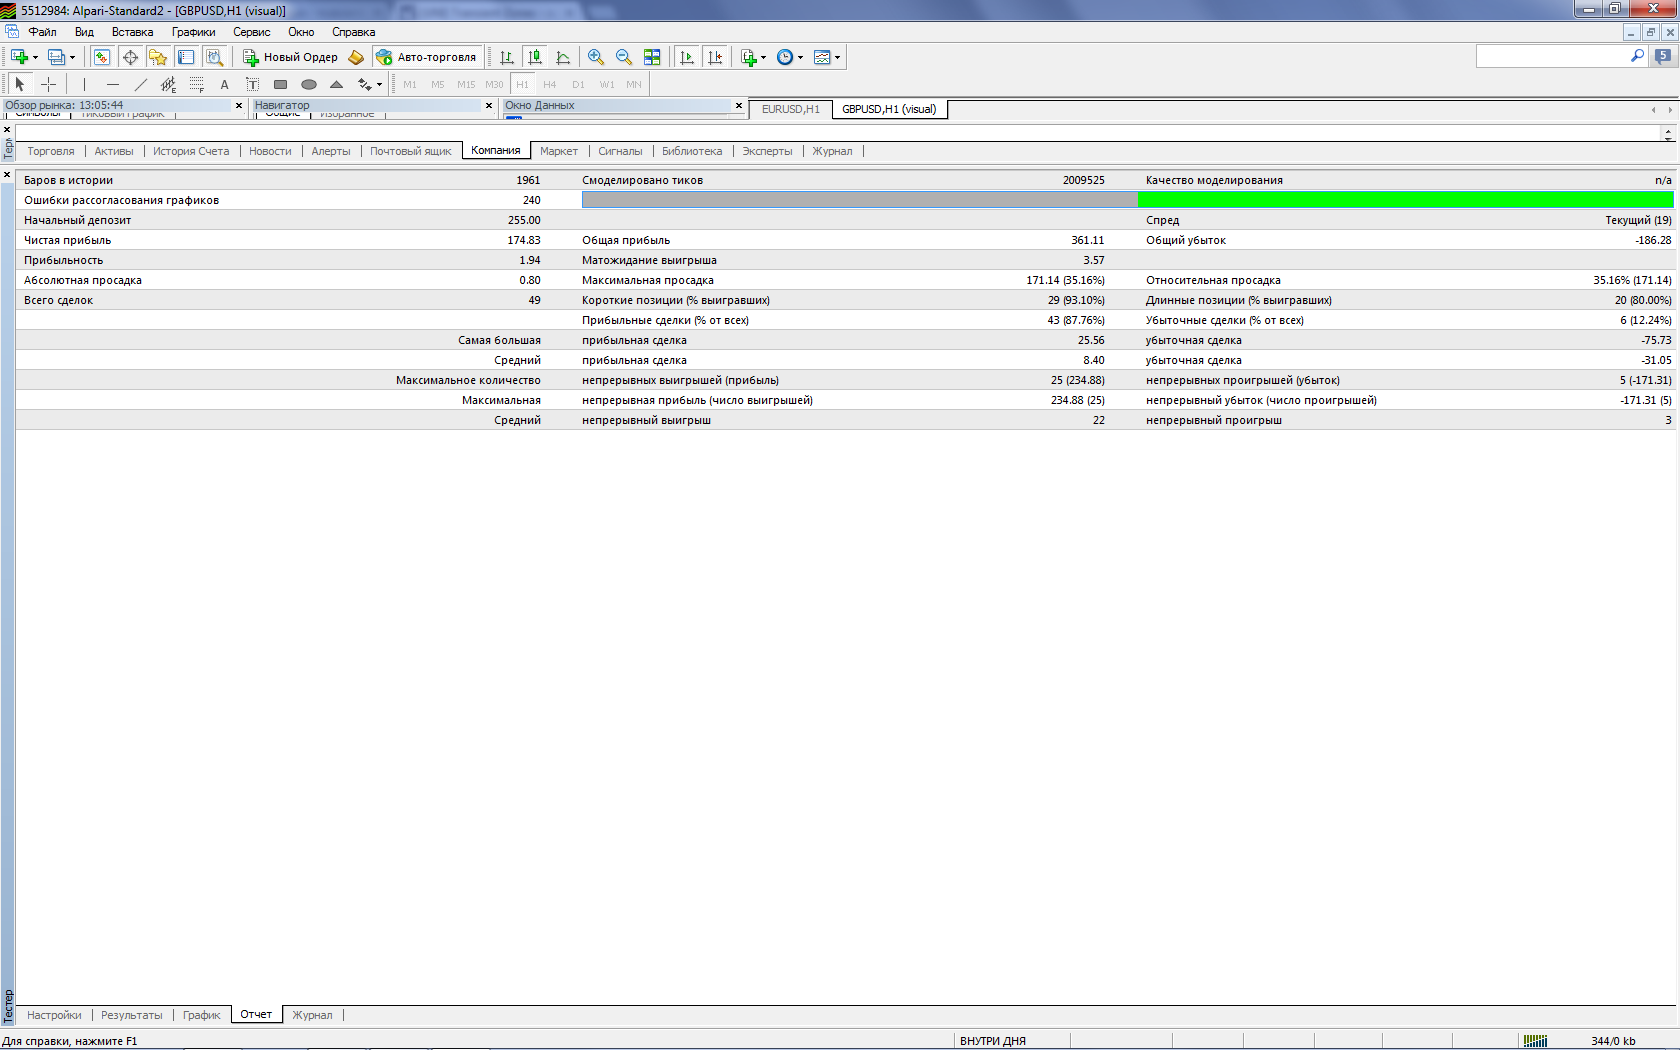Image resolution: width=1680 pixels, height=1050 pixels.
Task: Select the text tool (A)
Action: (x=225, y=84)
